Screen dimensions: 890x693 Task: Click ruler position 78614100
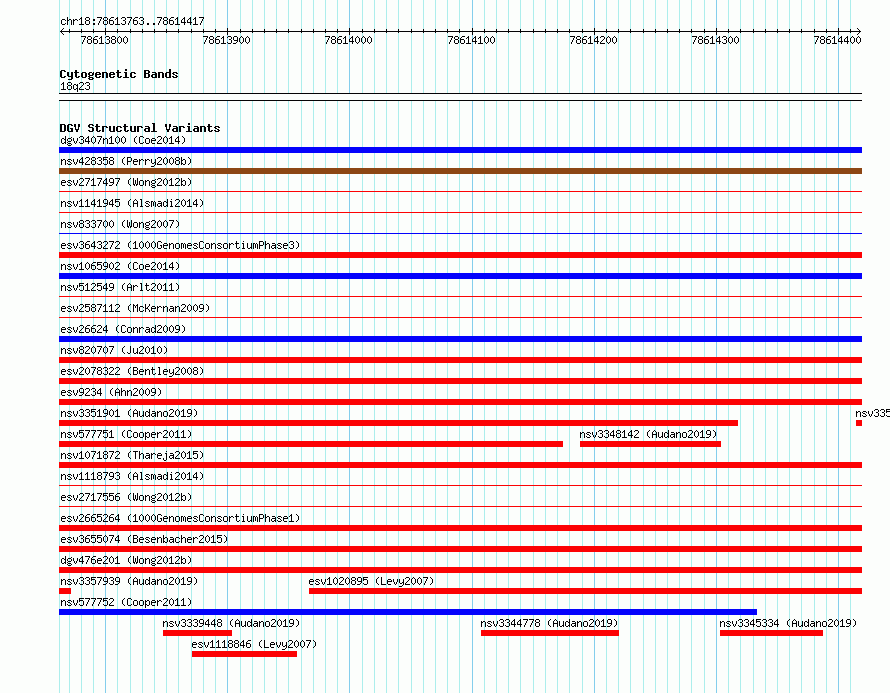pos(471,40)
